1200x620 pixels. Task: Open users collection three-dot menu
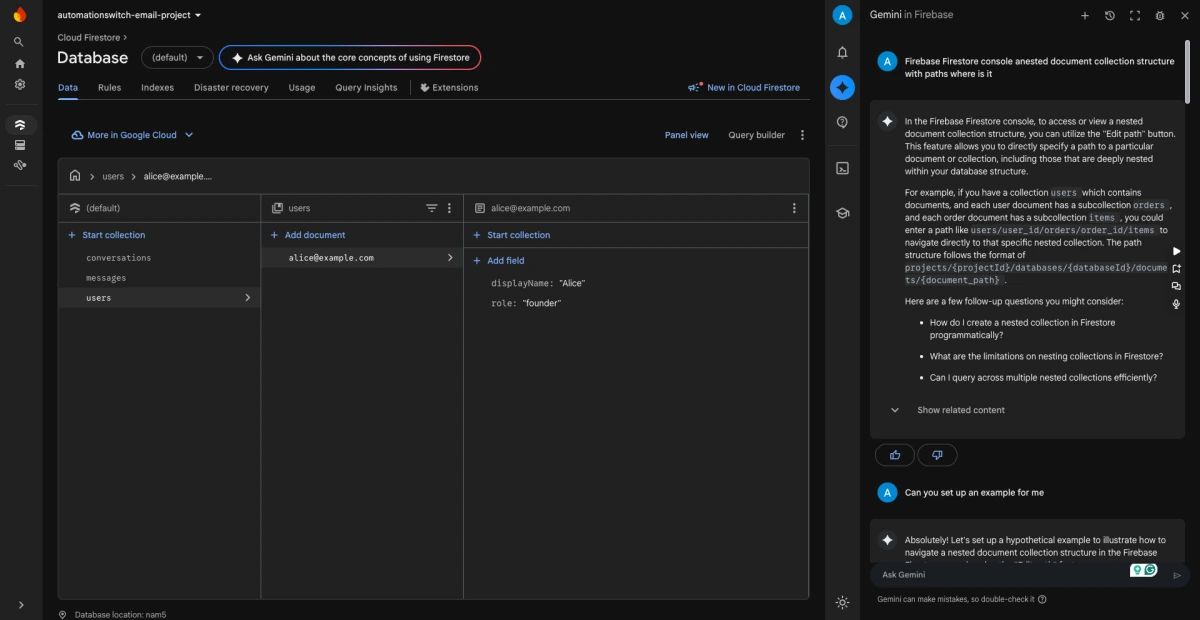[449, 208]
